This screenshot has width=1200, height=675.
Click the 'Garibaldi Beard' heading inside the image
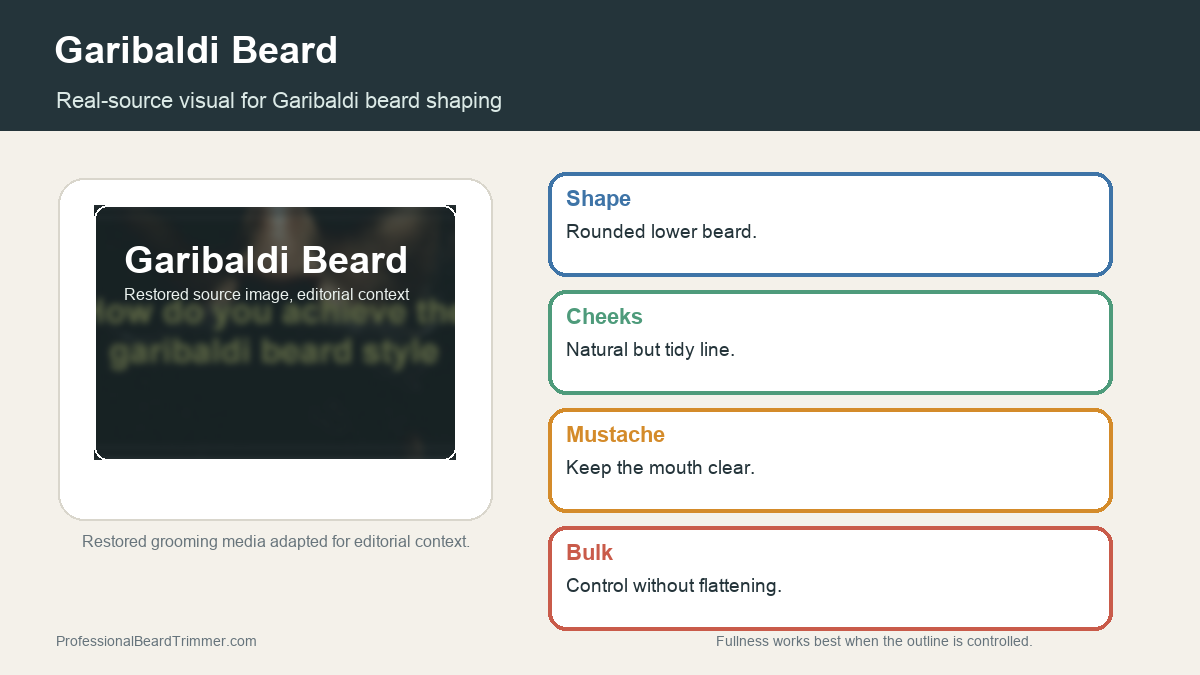pyautogui.click(x=266, y=260)
